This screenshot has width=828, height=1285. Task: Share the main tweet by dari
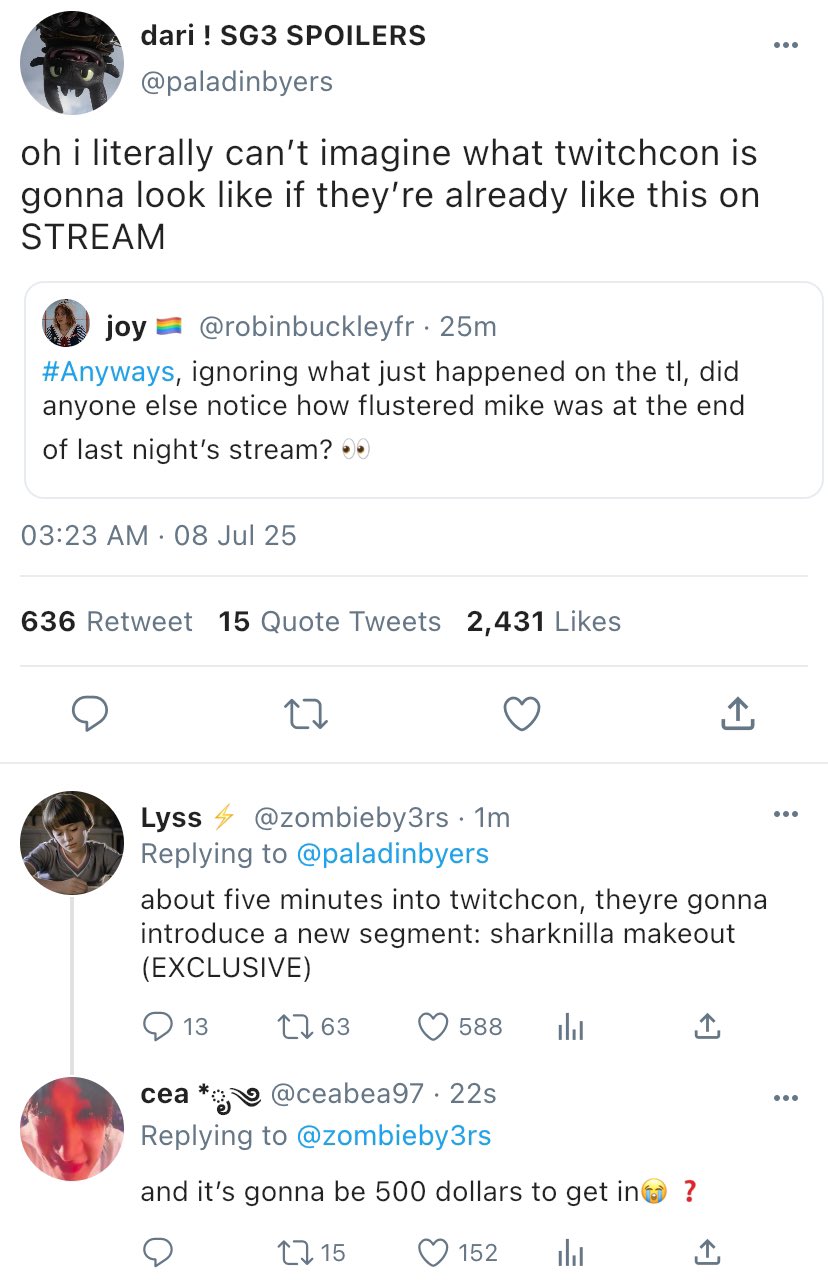(x=737, y=714)
